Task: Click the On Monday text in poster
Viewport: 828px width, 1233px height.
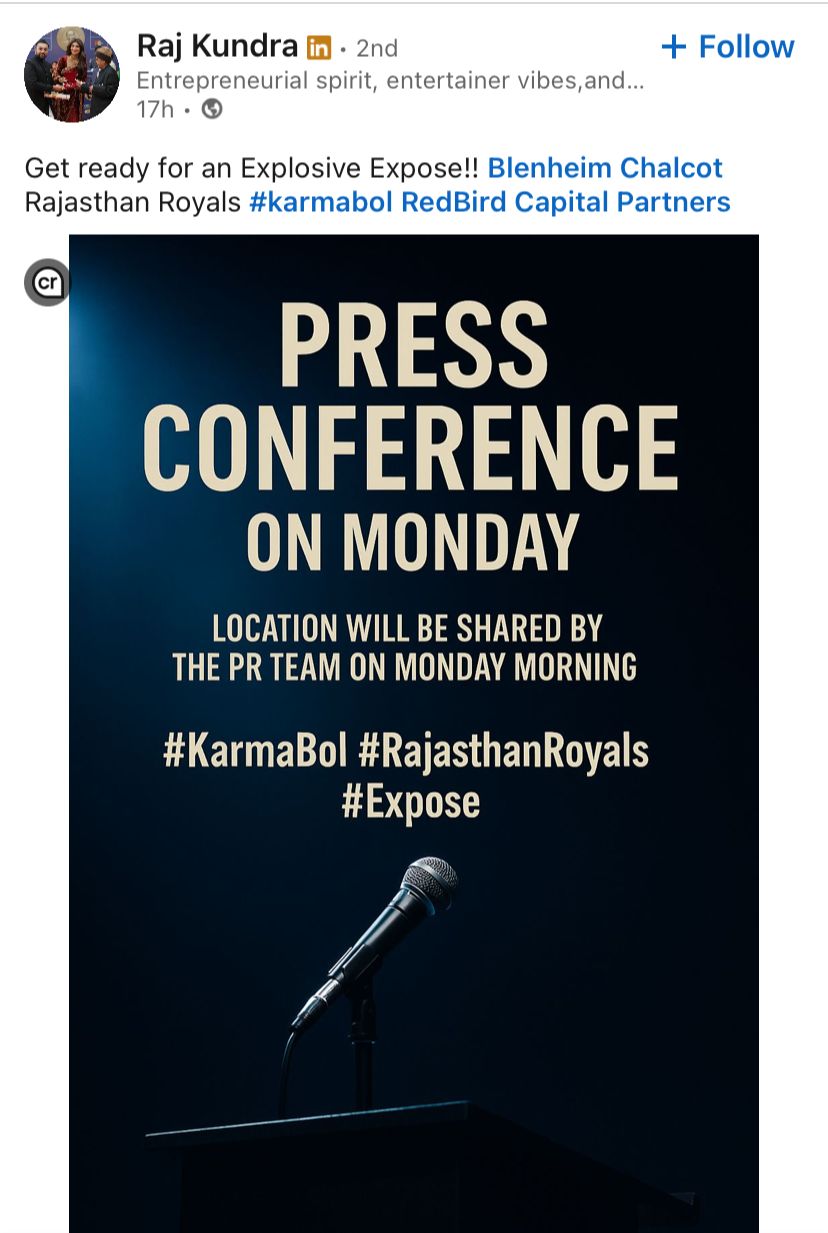Action: [x=412, y=542]
